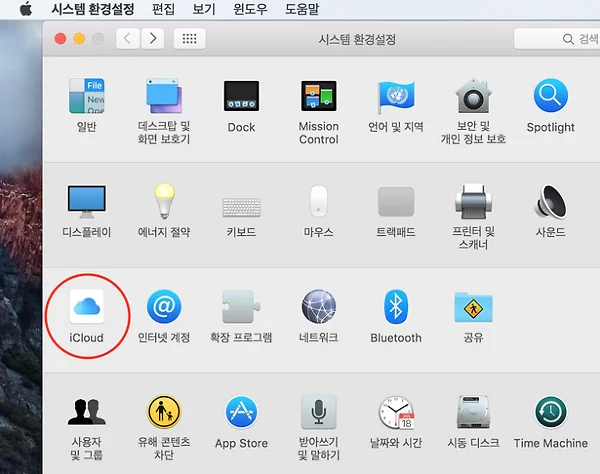Open 데스크탑 및 화면 보호기 preferences

point(164,111)
